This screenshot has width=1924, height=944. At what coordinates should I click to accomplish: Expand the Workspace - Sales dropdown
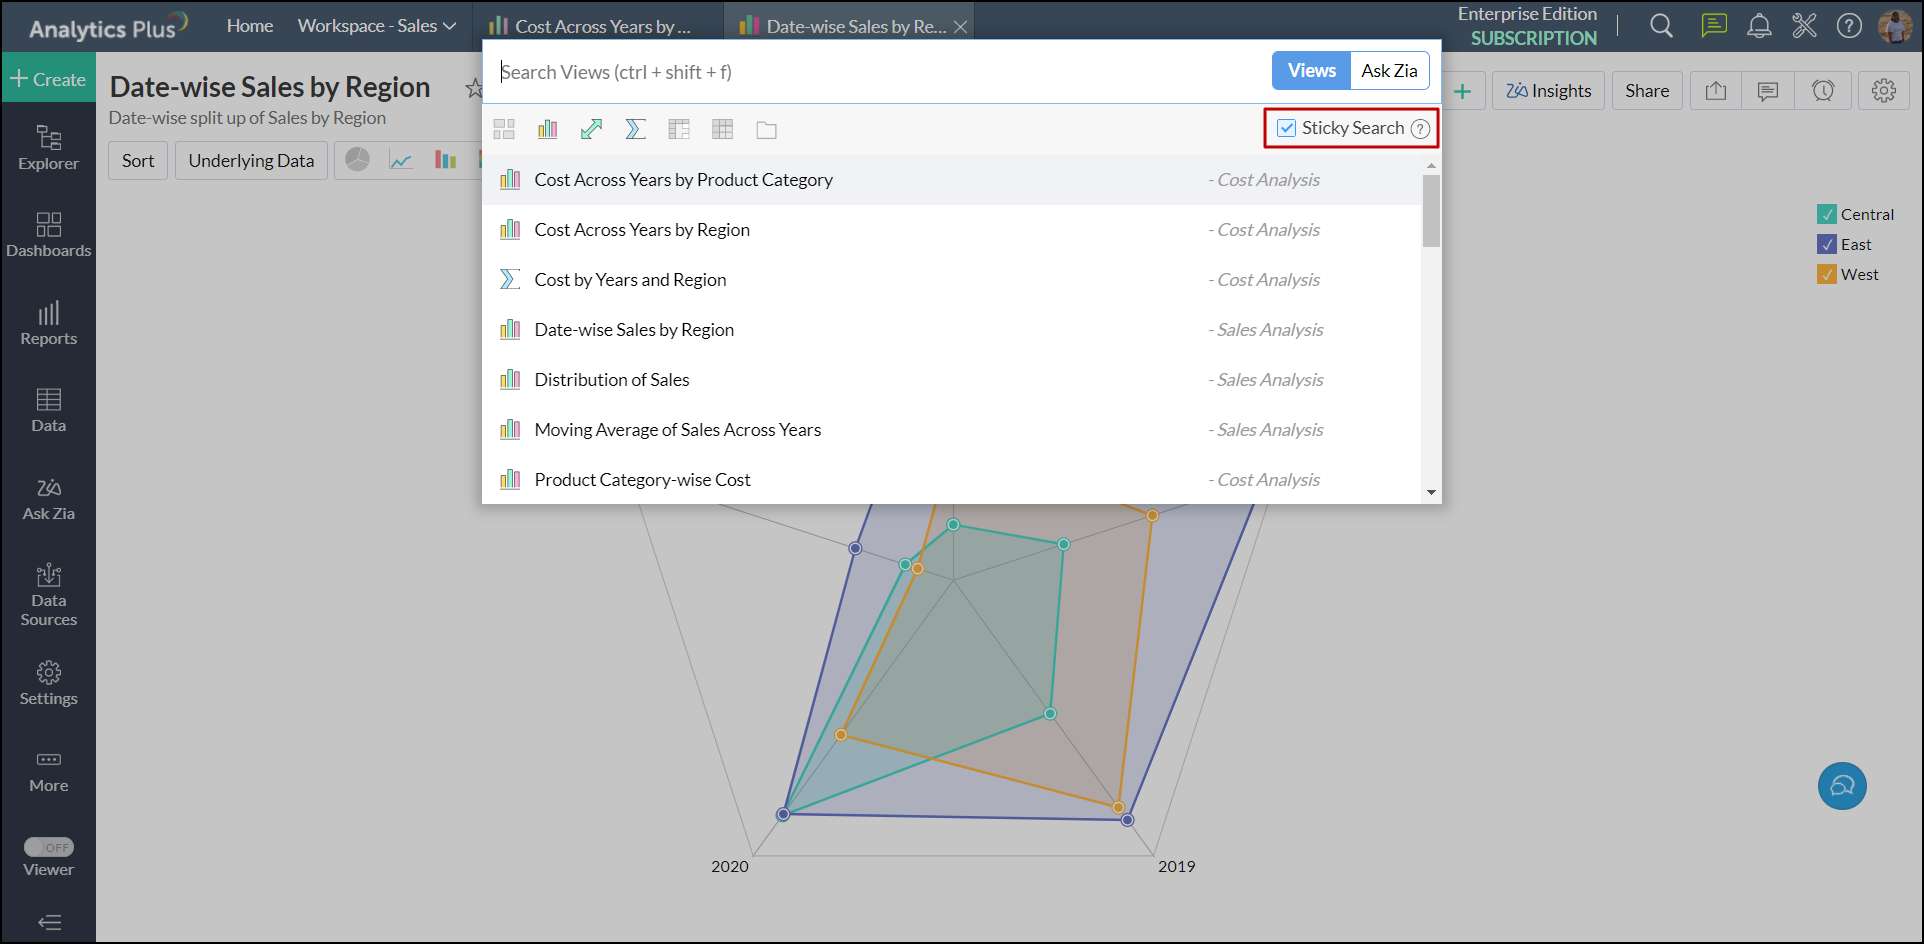[376, 26]
